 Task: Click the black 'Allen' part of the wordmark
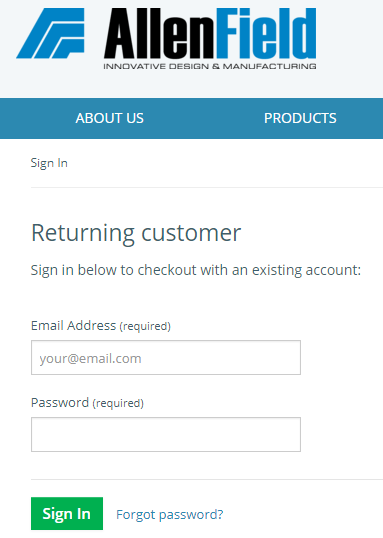[160, 33]
